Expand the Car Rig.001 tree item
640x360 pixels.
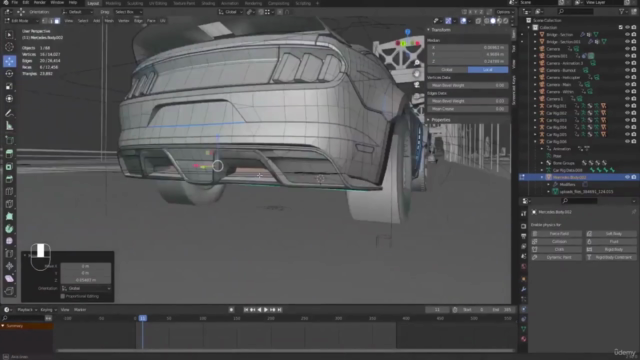pos(536,106)
